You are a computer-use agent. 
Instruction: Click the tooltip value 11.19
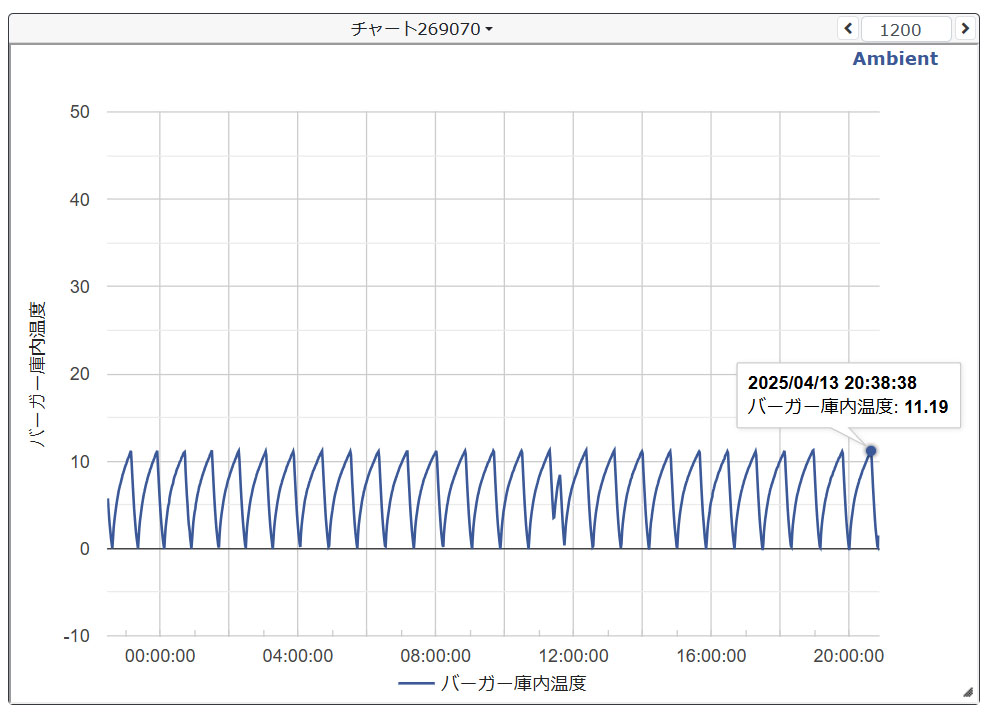click(x=926, y=407)
